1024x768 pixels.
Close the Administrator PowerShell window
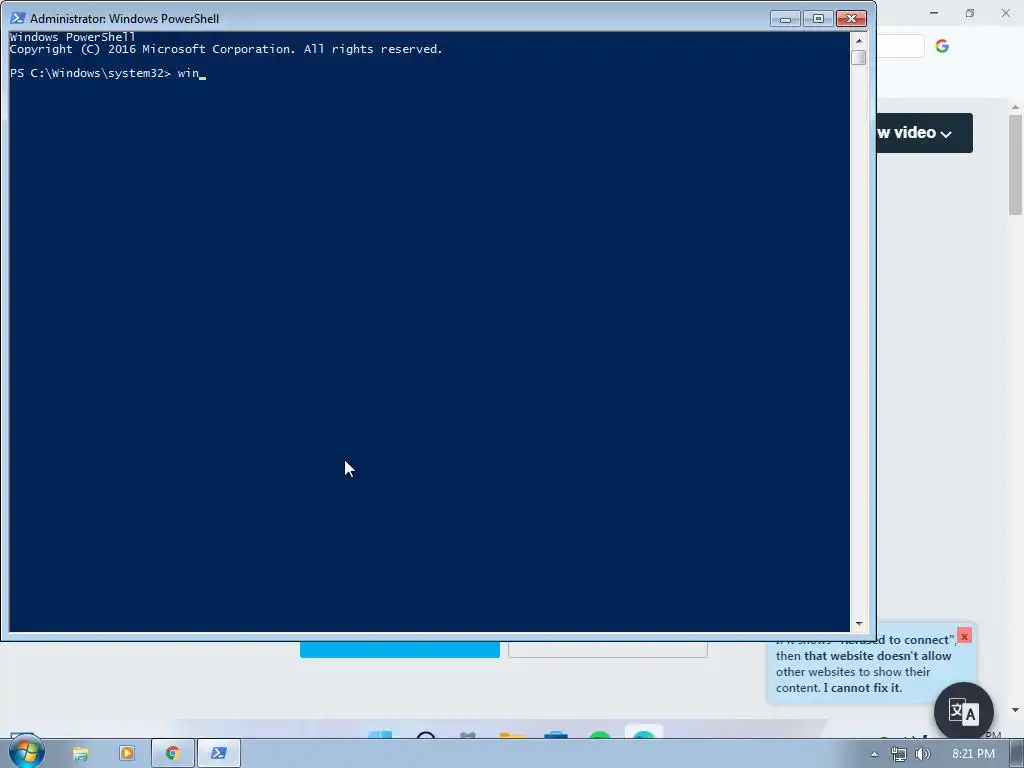coord(852,19)
